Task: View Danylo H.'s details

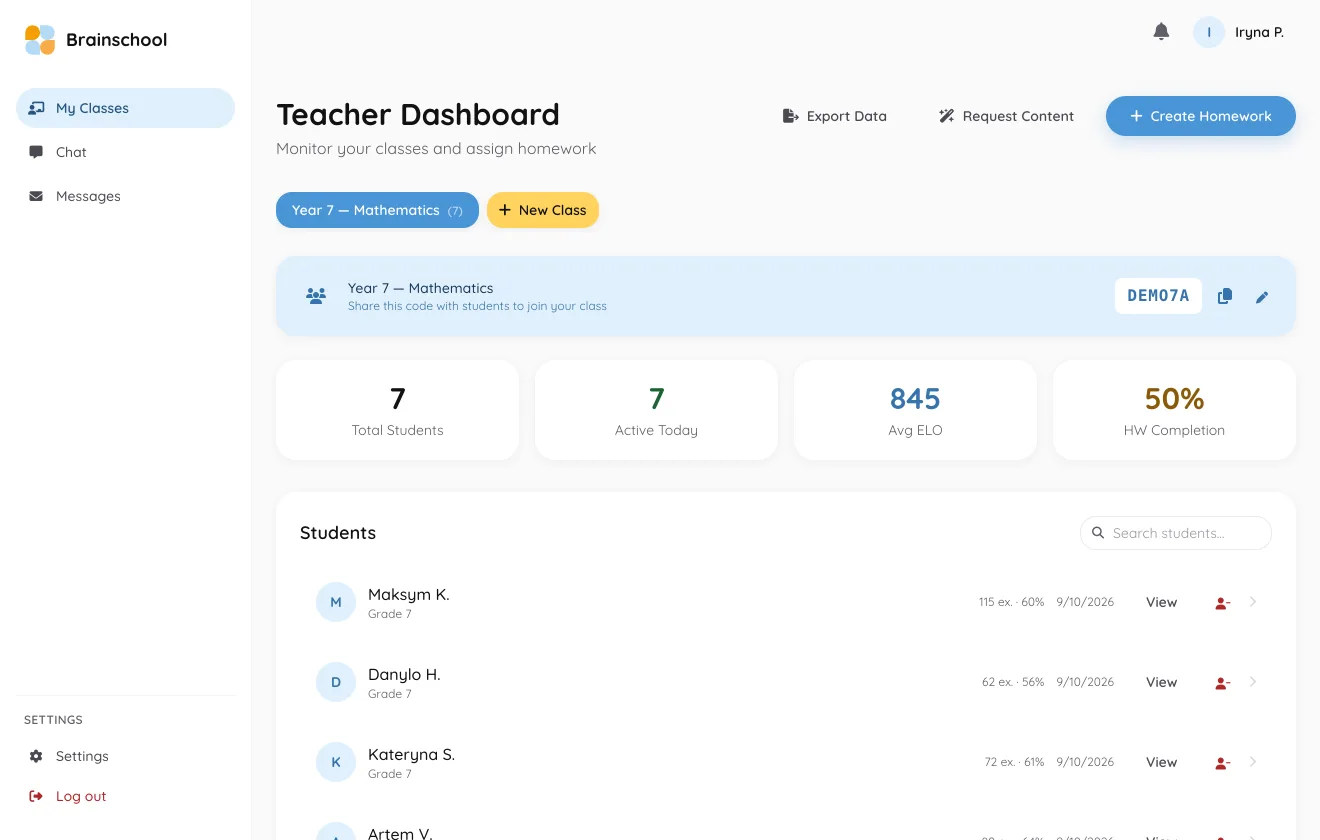Action: point(1161,682)
